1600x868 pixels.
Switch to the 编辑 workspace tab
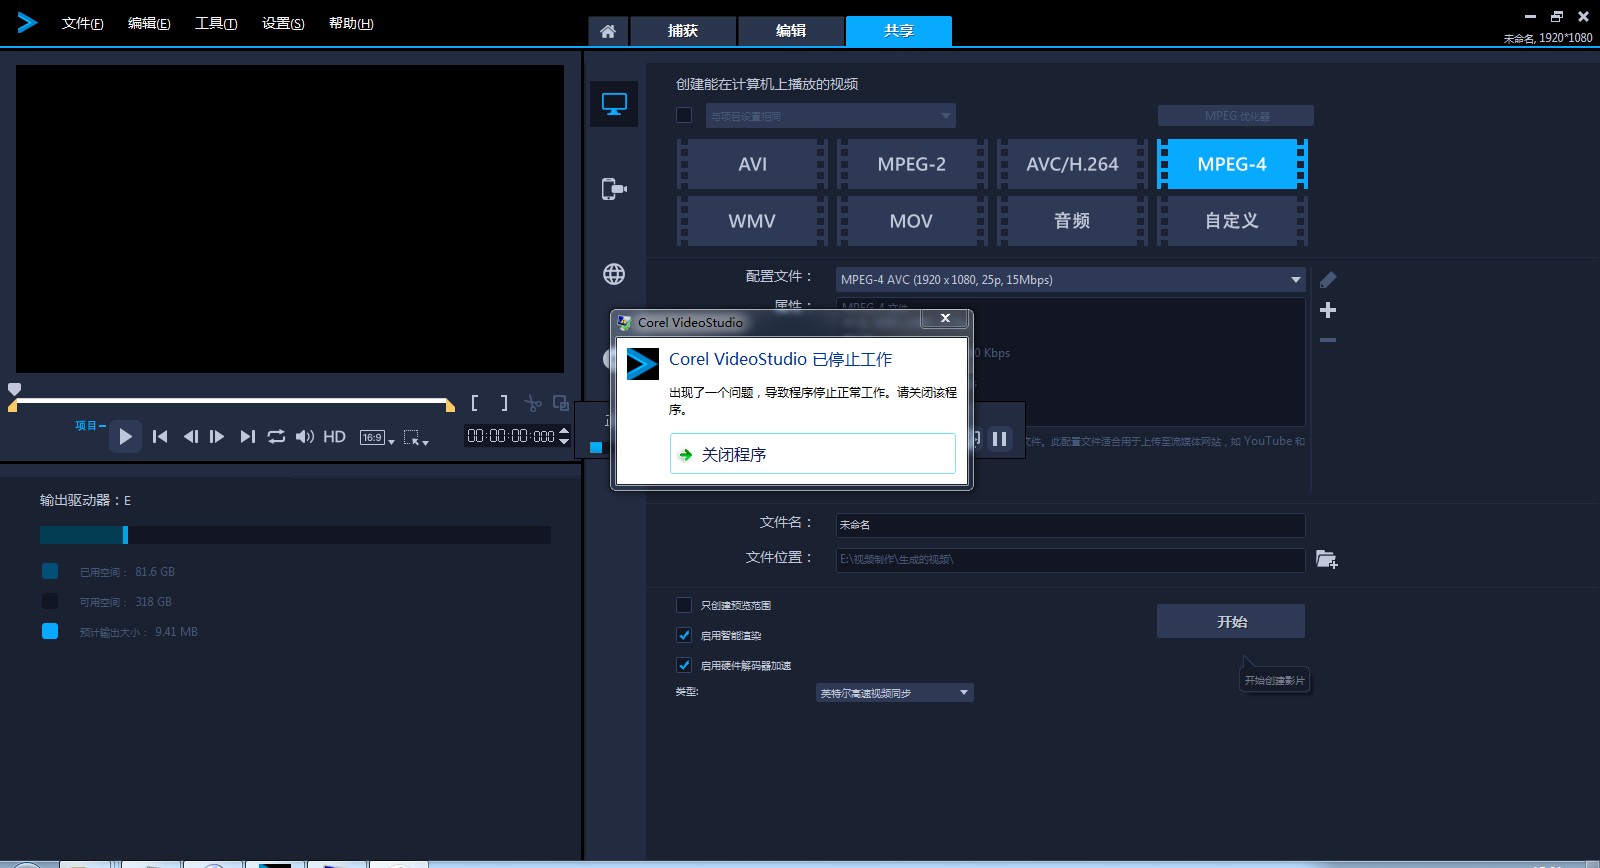791,31
